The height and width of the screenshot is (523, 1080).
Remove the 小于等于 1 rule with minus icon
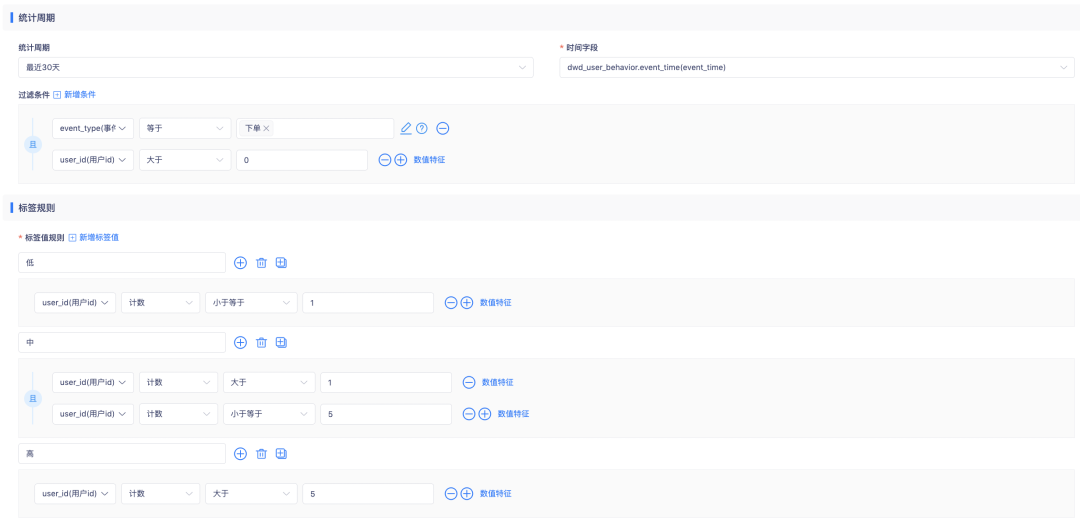pyautogui.click(x=451, y=302)
